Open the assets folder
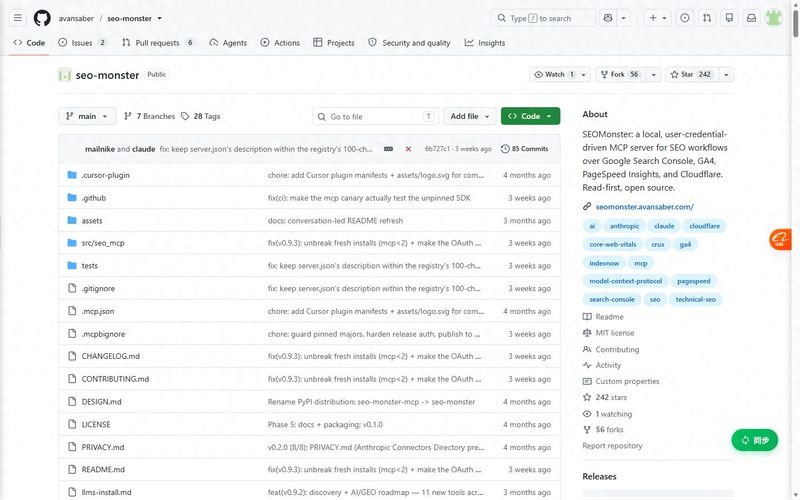The image size is (800, 500). coord(92,221)
